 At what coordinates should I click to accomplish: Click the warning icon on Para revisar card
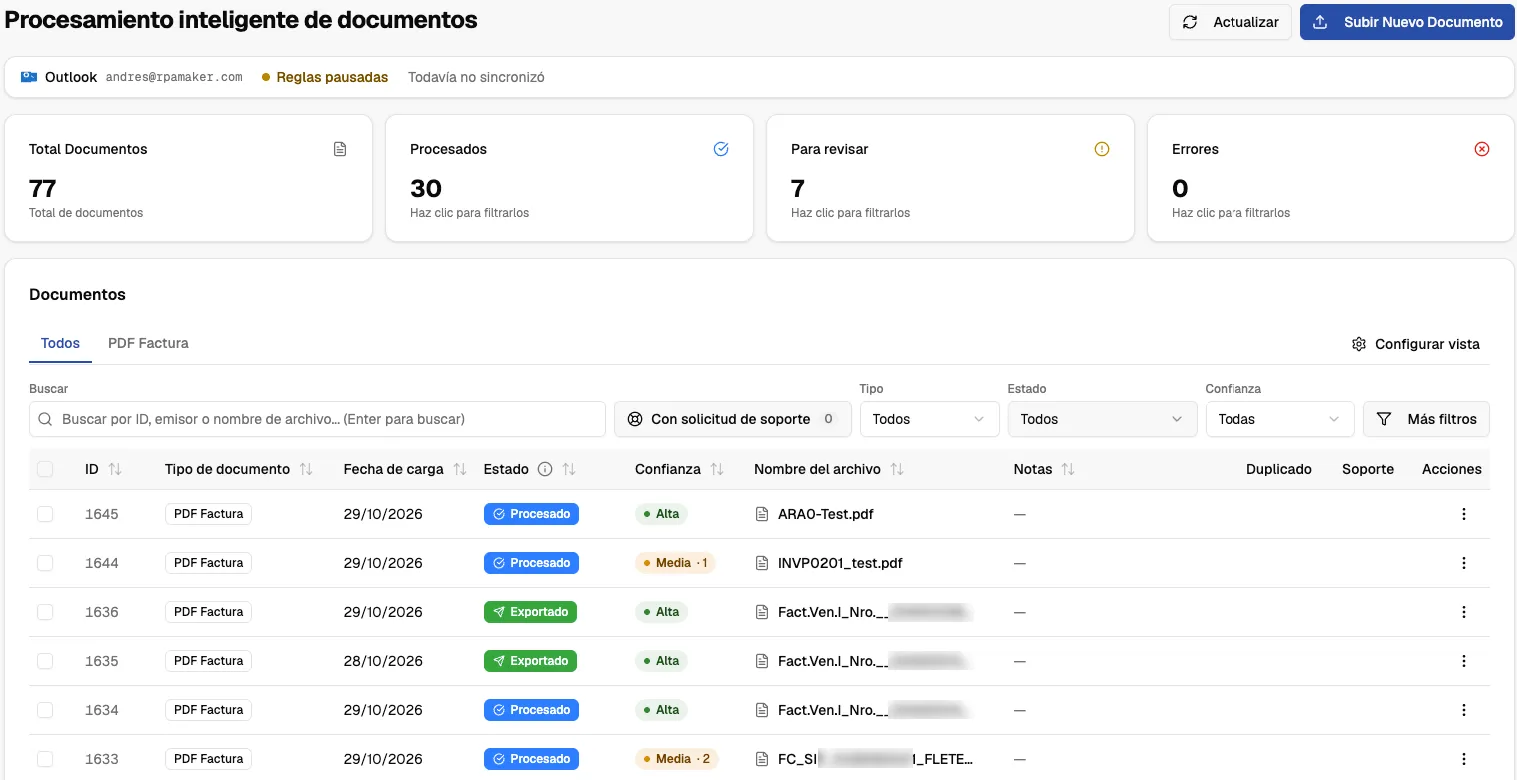[1102, 149]
